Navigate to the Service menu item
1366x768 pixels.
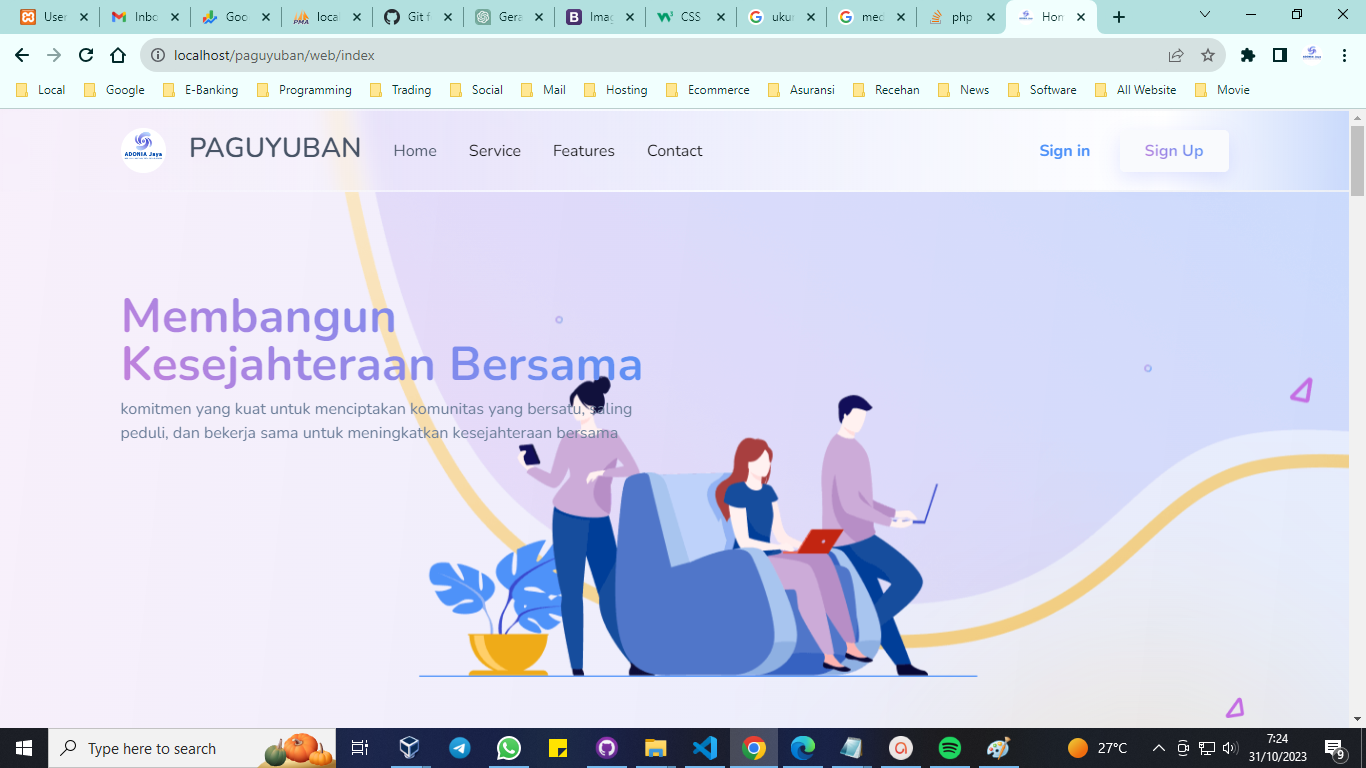pyautogui.click(x=494, y=151)
